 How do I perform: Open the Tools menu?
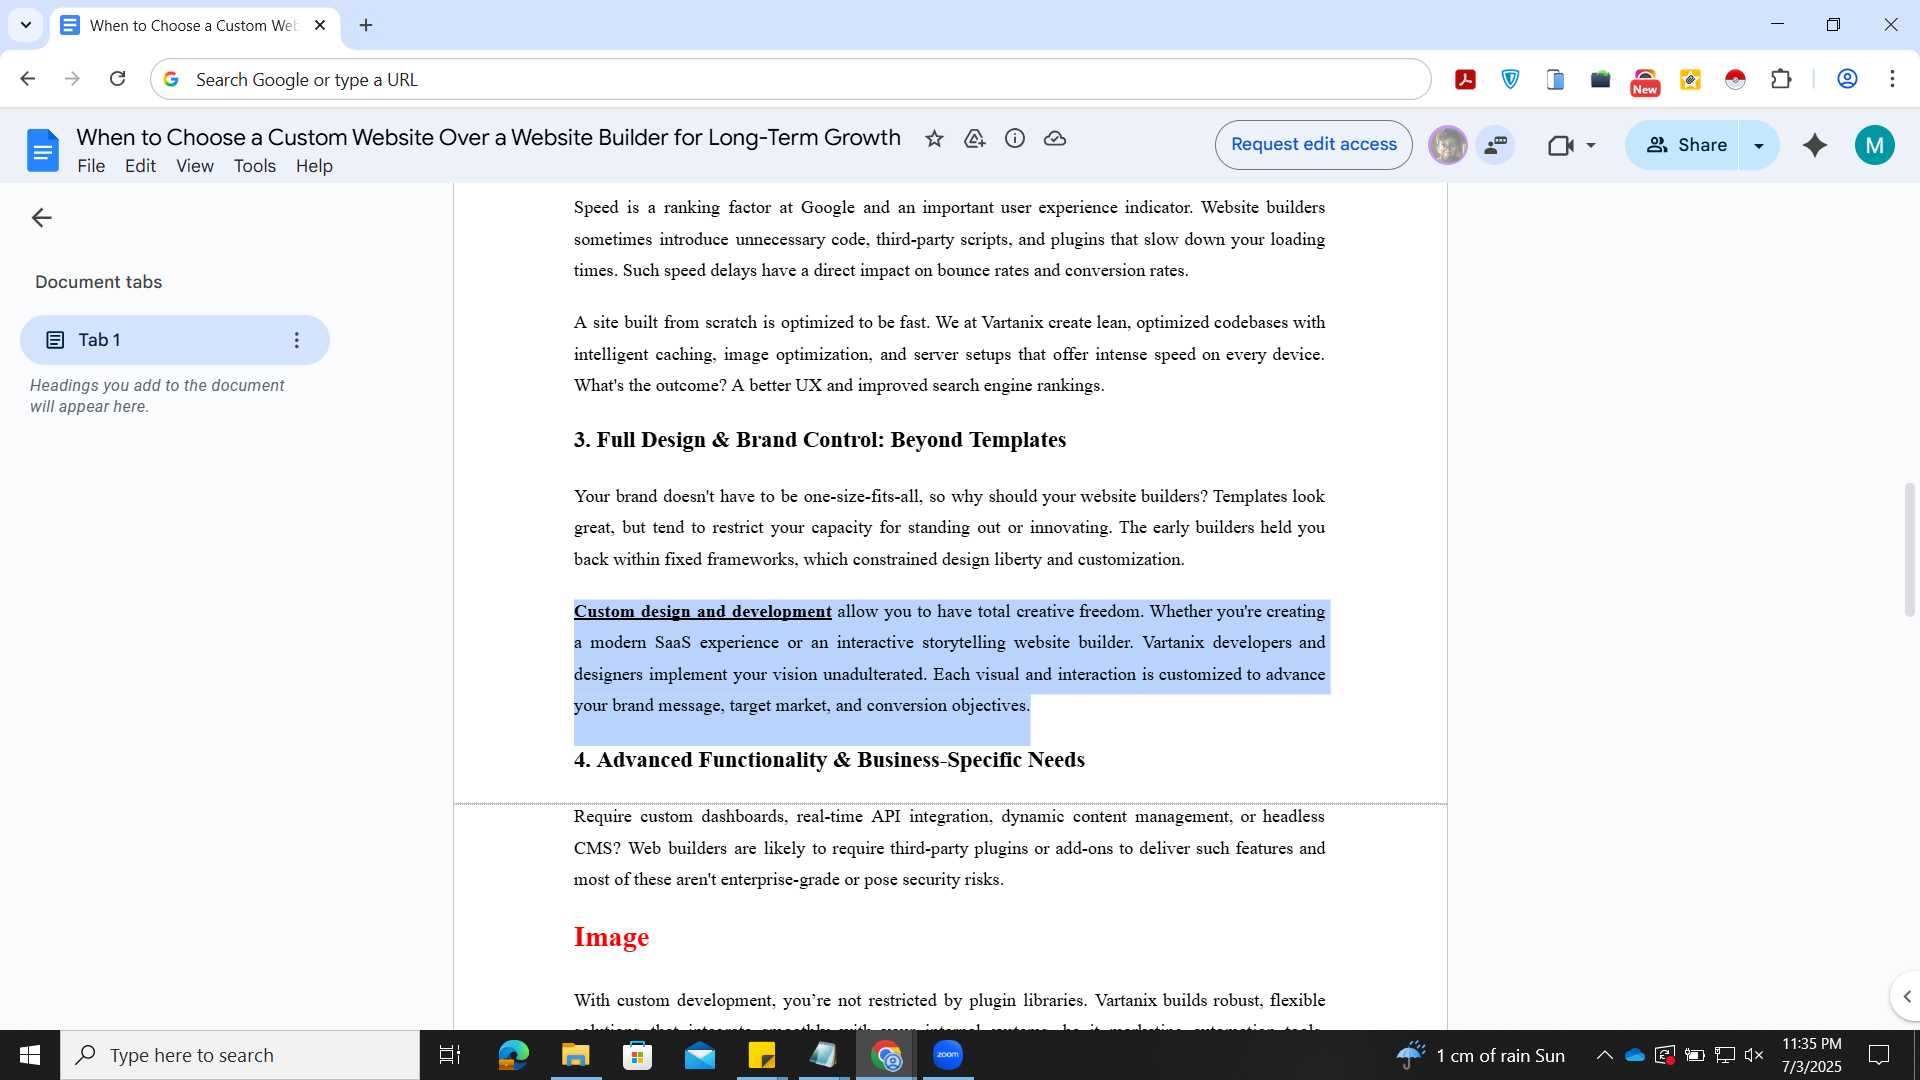point(255,166)
